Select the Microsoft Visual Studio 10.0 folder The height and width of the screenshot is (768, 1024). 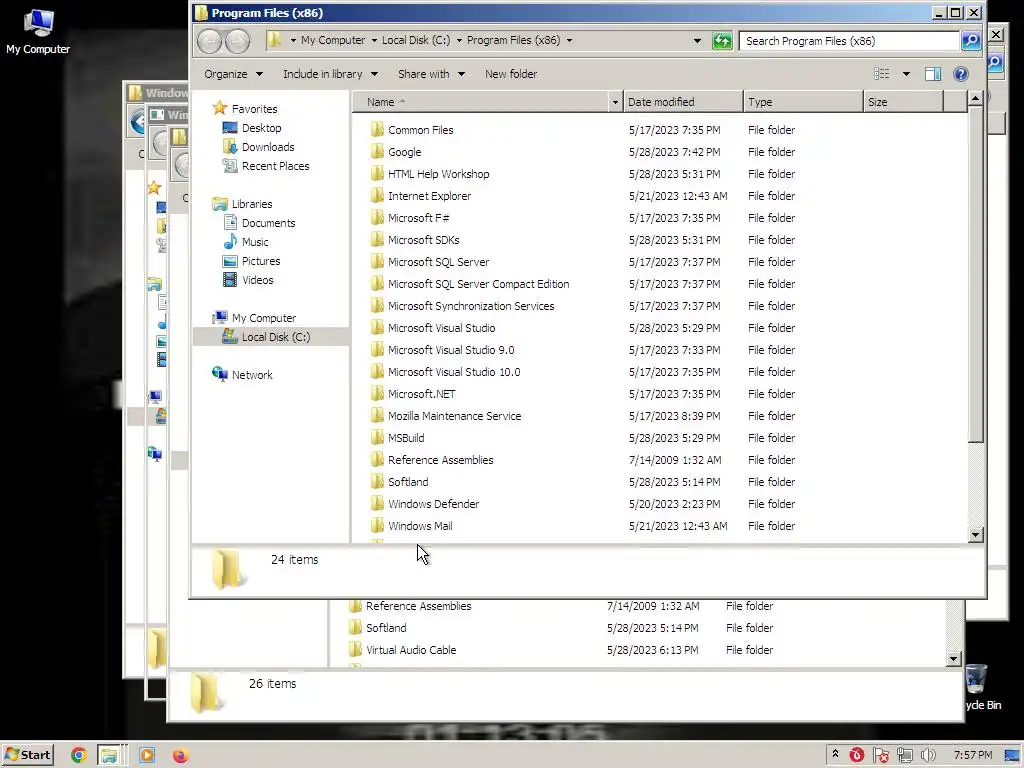coord(454,372)
